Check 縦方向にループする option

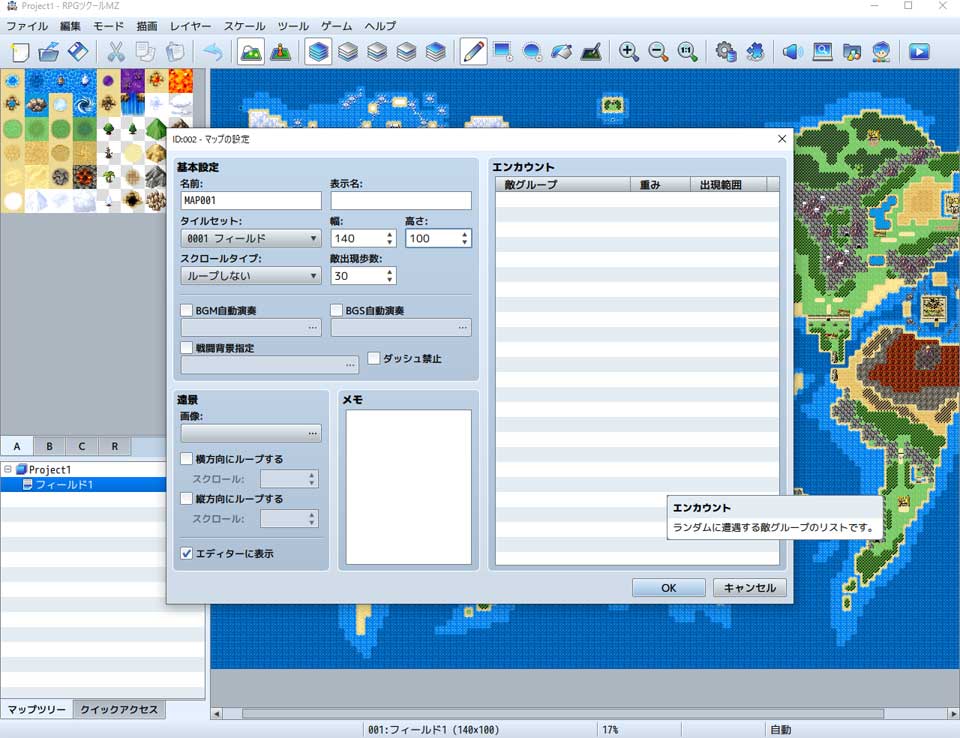tap(187, 499)
